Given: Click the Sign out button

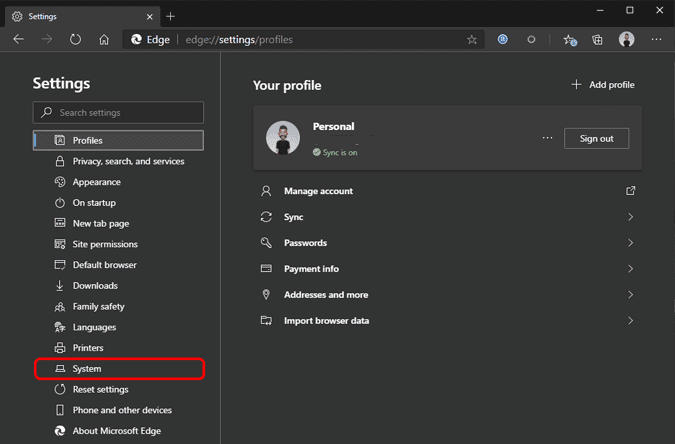Looking at the screenshot, I should tap(596, 138).
